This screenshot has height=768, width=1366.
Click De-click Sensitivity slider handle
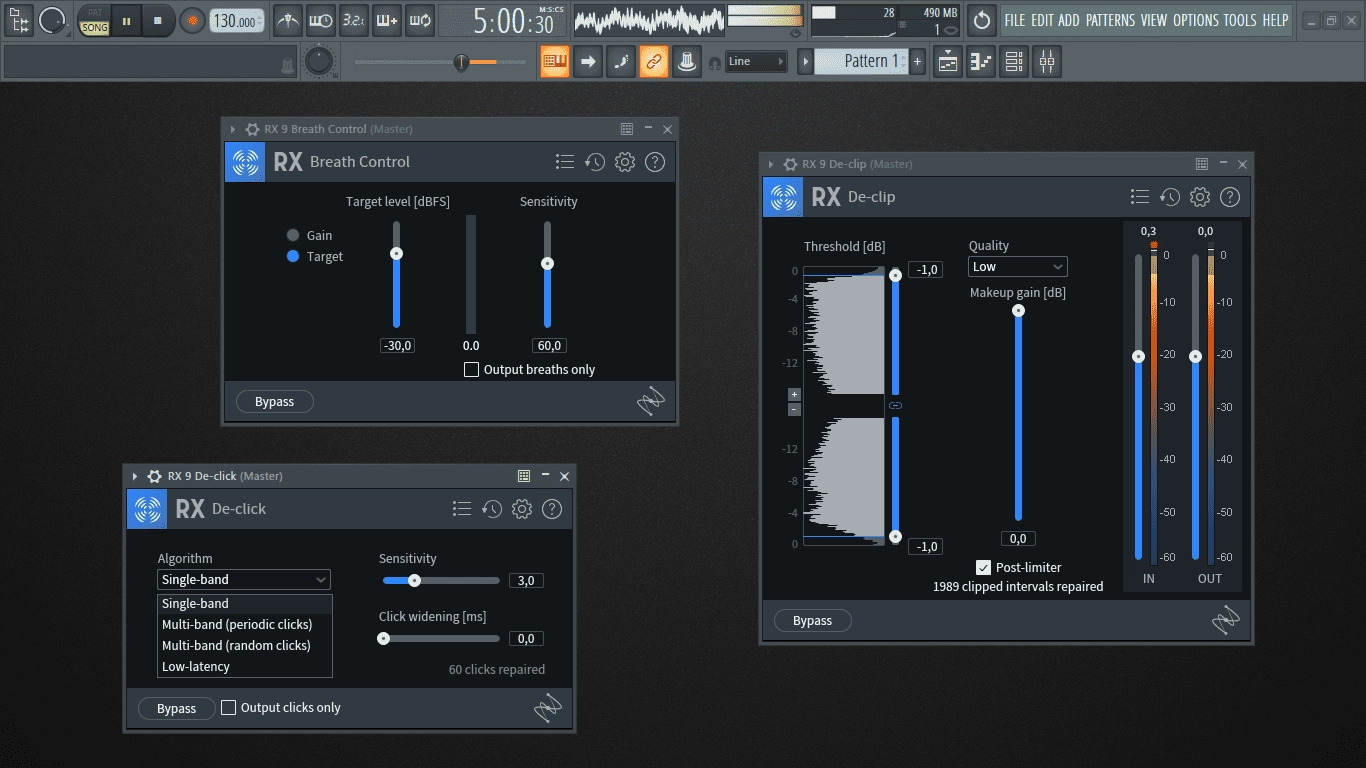[x=414, y=580]
